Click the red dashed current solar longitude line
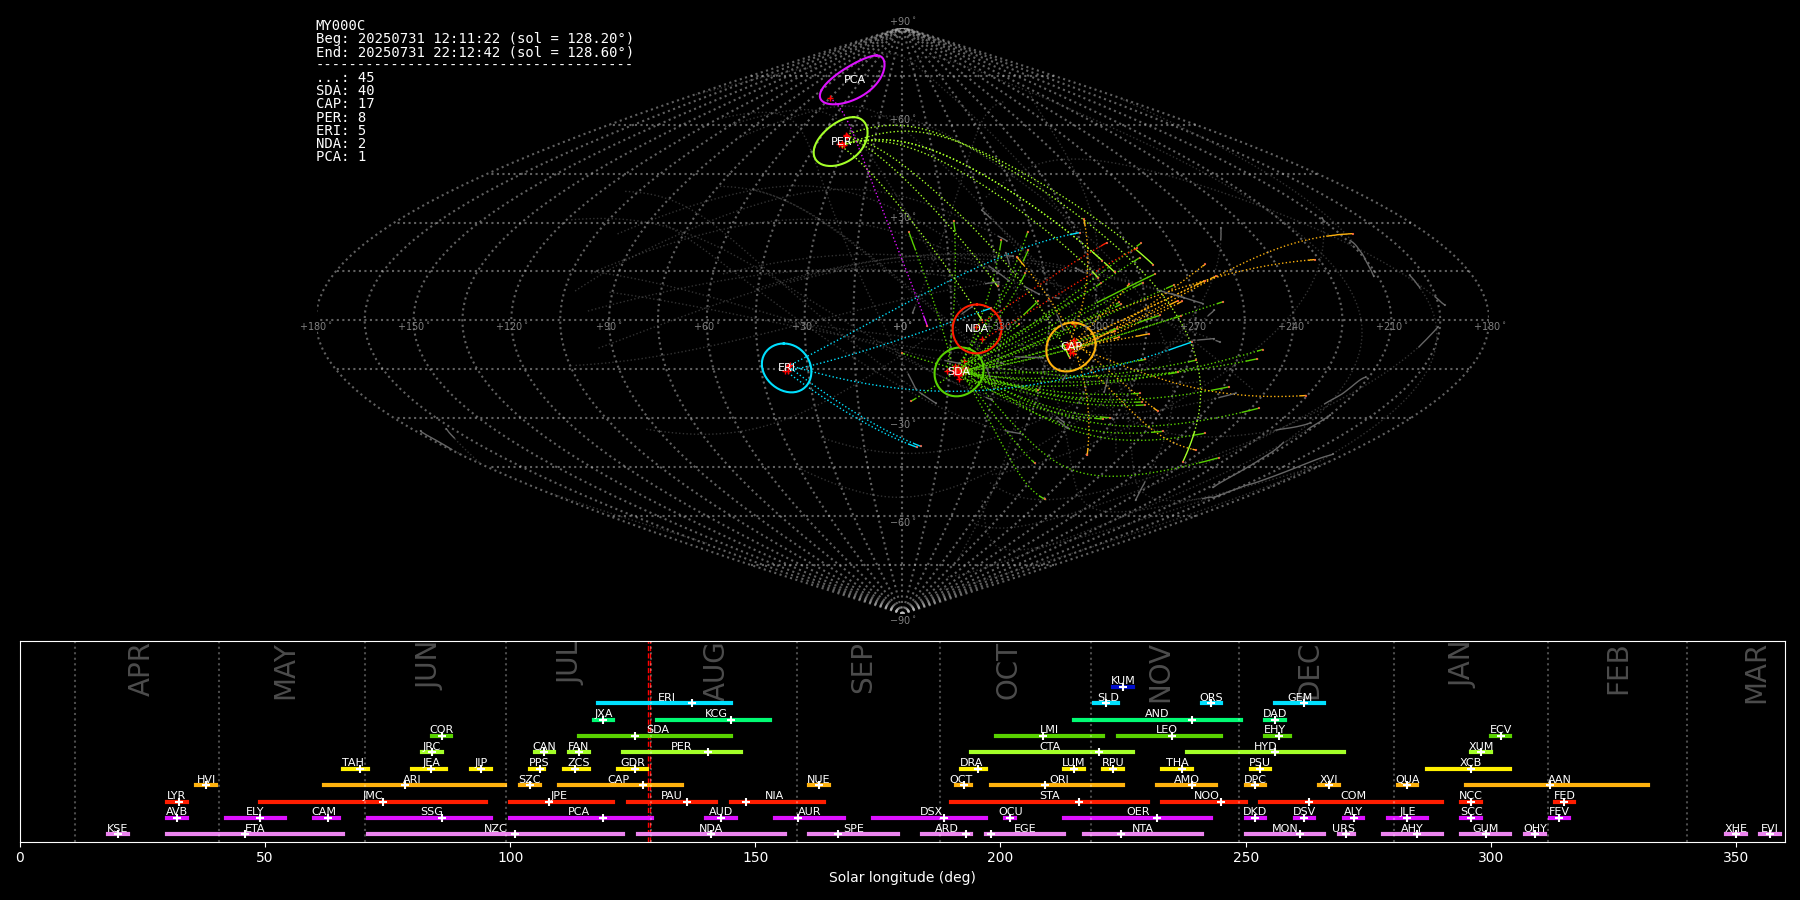 650,741
